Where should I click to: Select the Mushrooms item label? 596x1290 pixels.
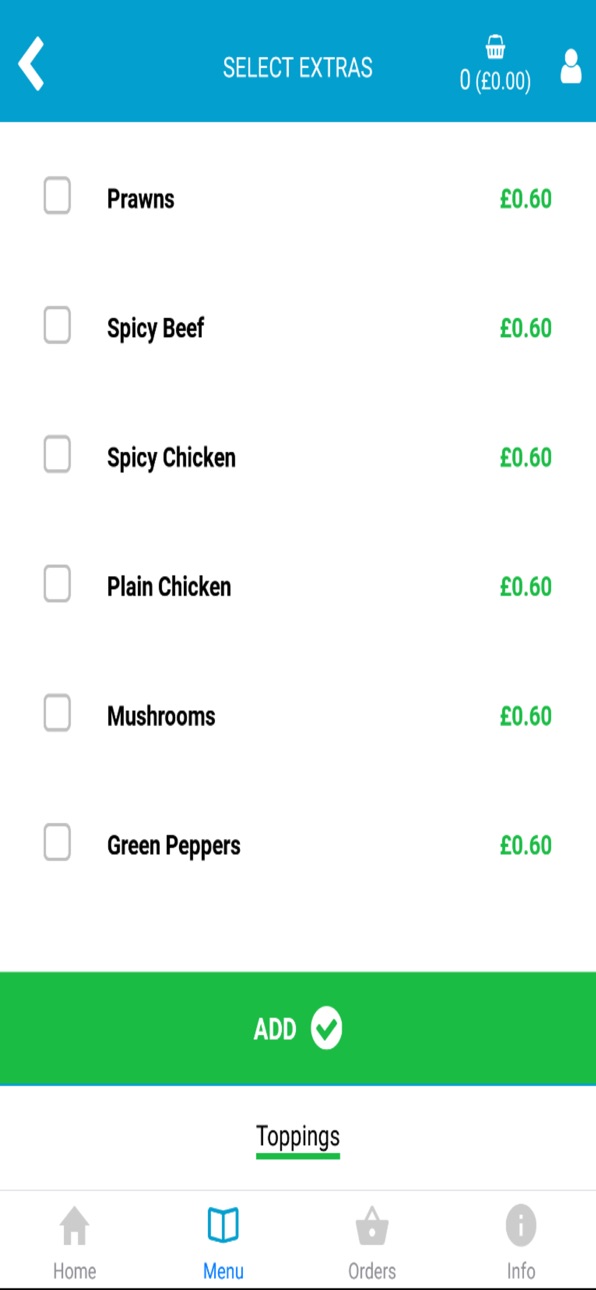[161, 716]
